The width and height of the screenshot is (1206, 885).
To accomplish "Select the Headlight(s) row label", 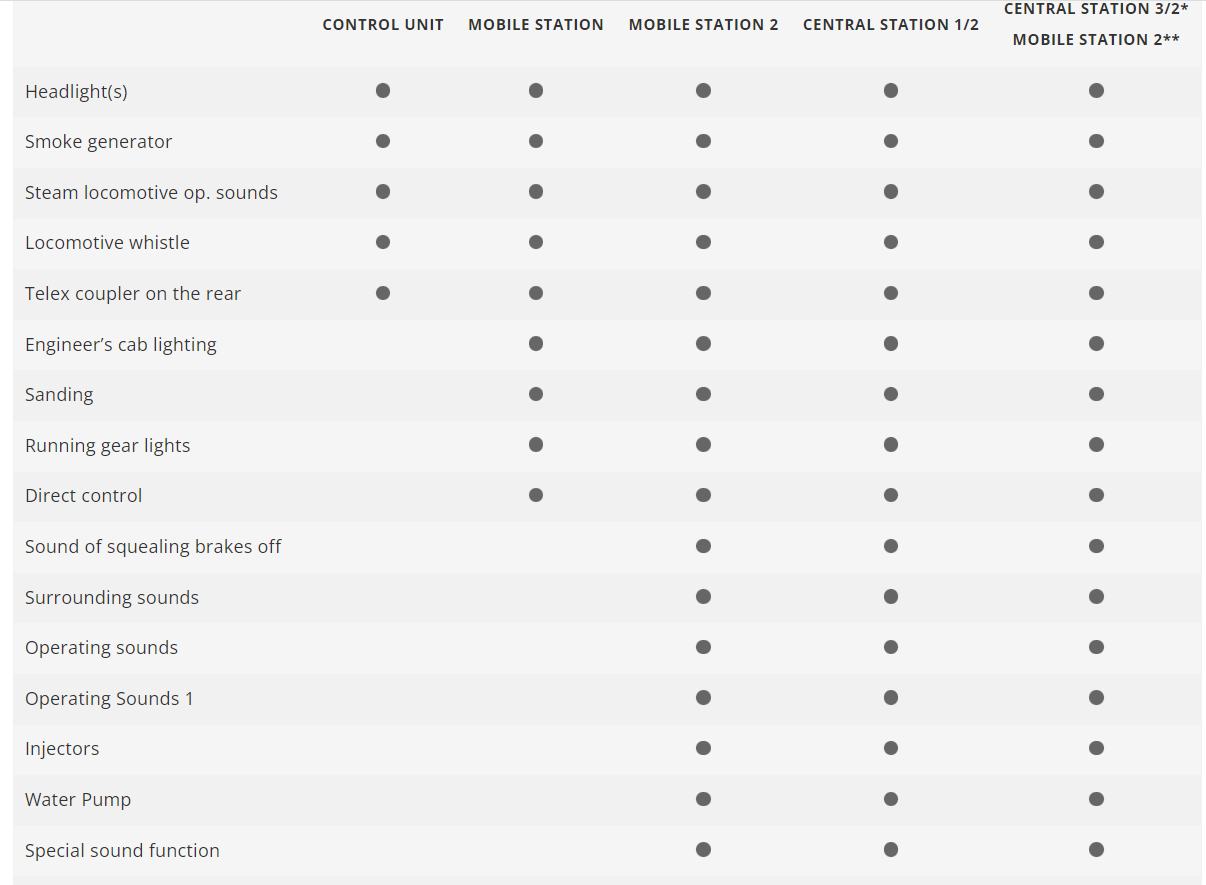I will [76, 92].
